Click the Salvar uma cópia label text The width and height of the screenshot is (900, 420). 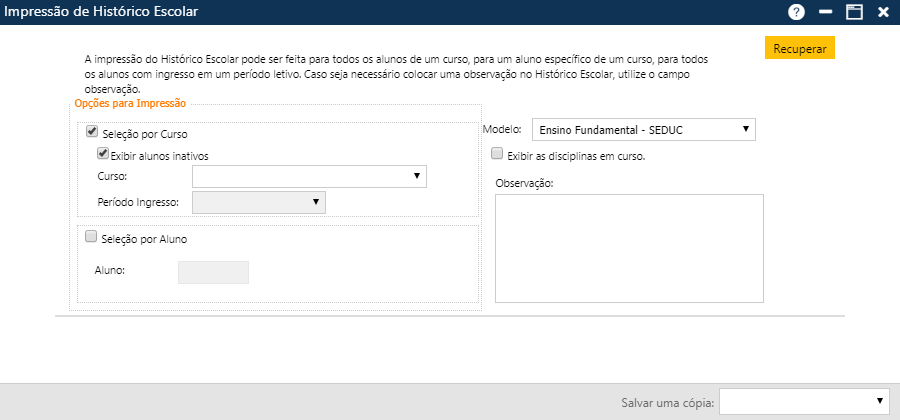tap(667, 402)
